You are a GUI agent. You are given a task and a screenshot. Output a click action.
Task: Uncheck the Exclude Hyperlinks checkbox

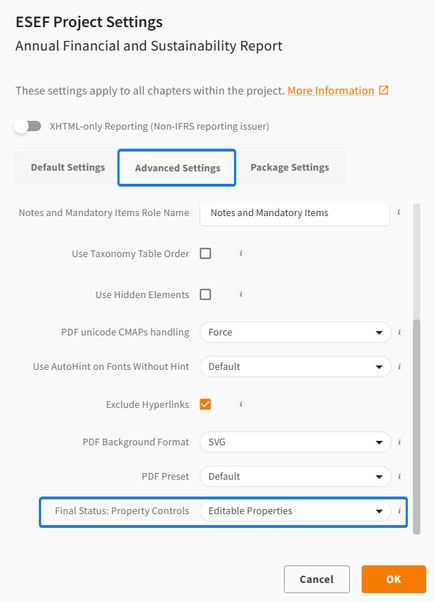click(x=205, y=404)
